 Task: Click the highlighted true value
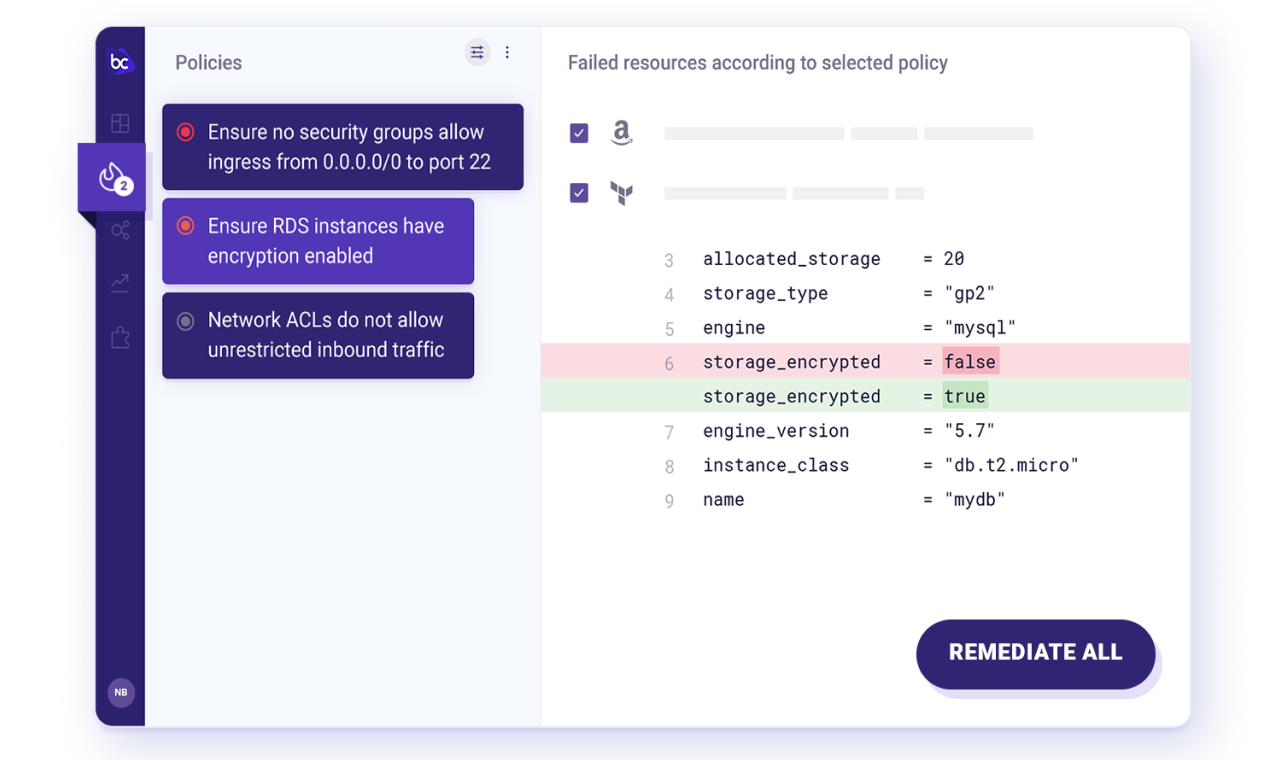click(965, 396)
